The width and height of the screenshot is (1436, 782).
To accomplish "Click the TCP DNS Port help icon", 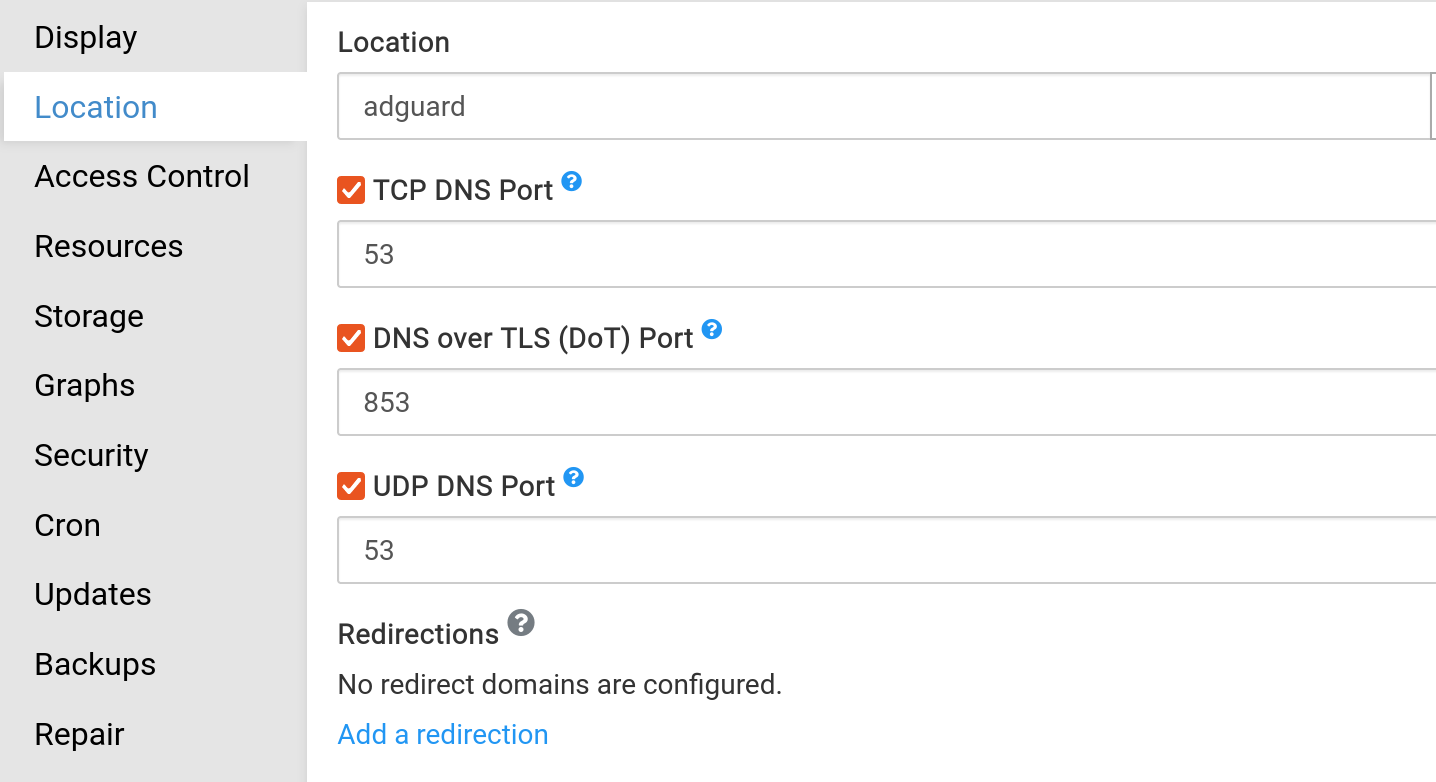I will click(x=571, y=182).
